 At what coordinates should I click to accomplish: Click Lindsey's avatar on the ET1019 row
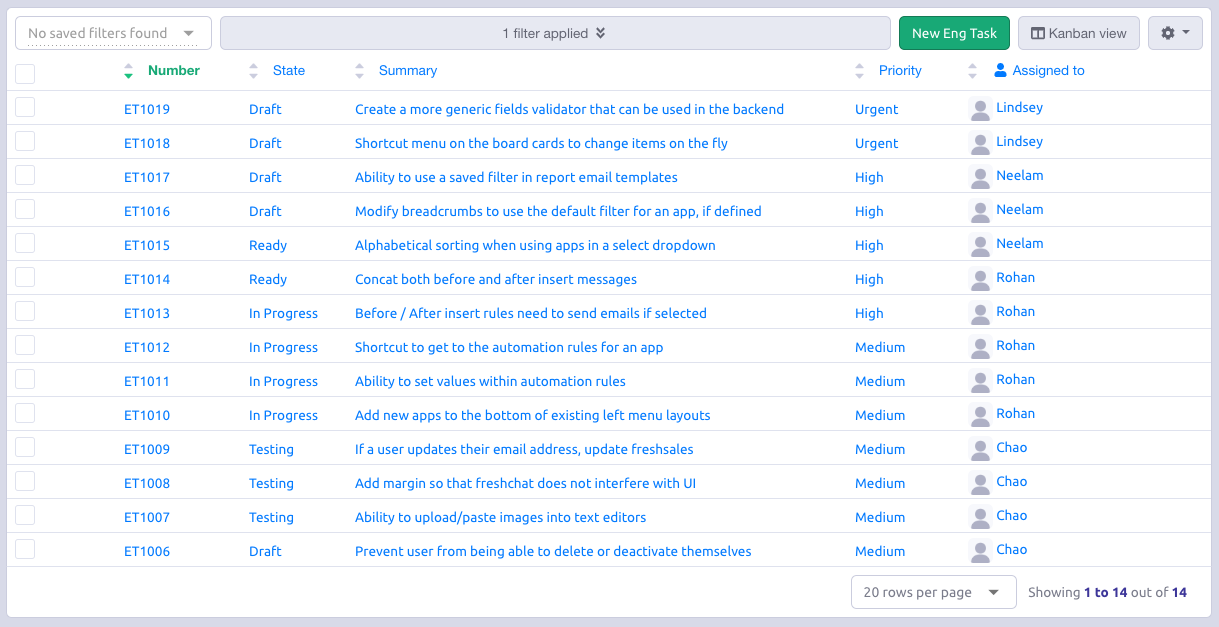(981, 109)
